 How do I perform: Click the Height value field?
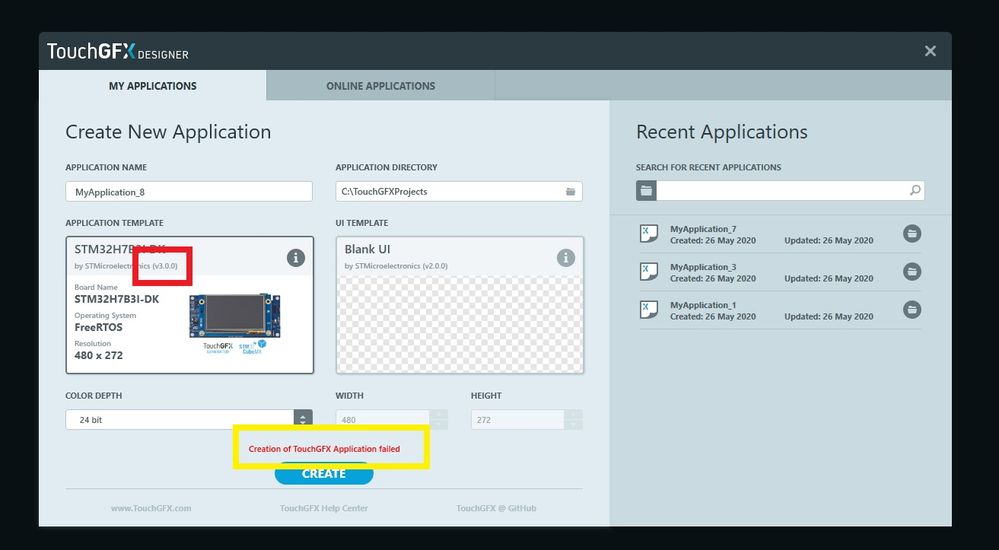coord(518,419)
